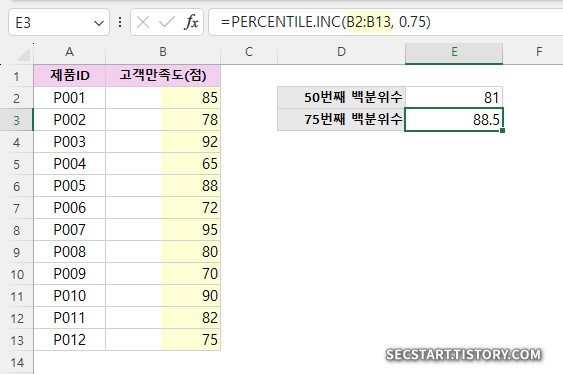Select cell containing P002
The image size is (563, 374).
coord(70,120)
